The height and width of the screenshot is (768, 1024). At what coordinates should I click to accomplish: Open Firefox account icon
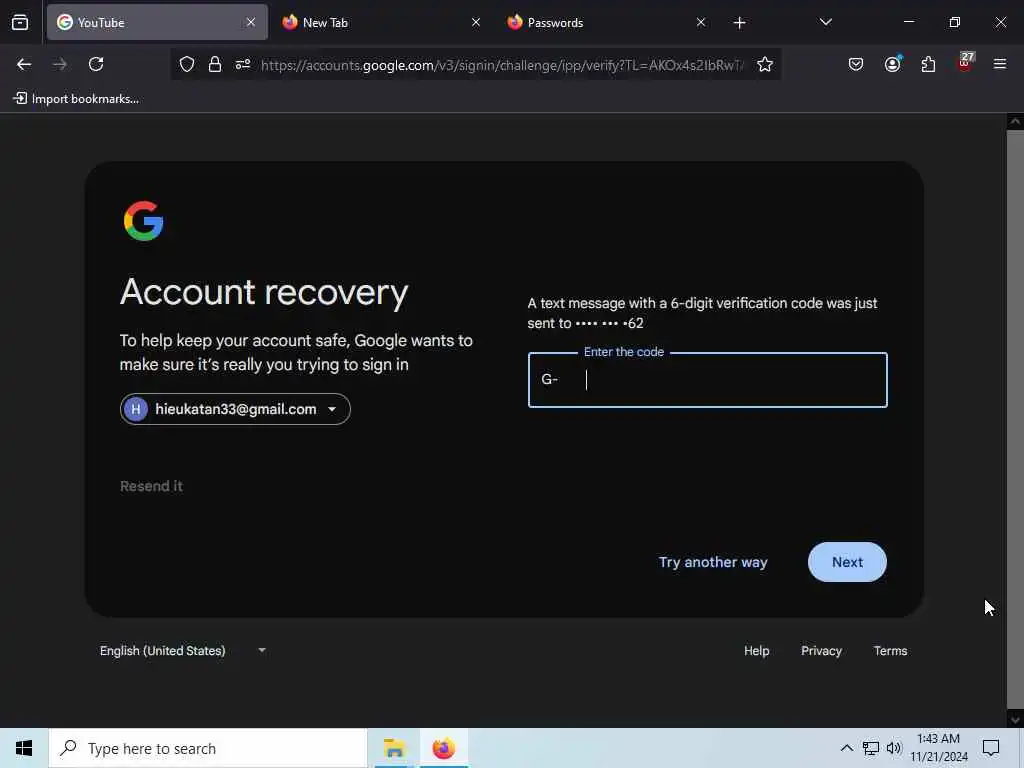(892, 64)
